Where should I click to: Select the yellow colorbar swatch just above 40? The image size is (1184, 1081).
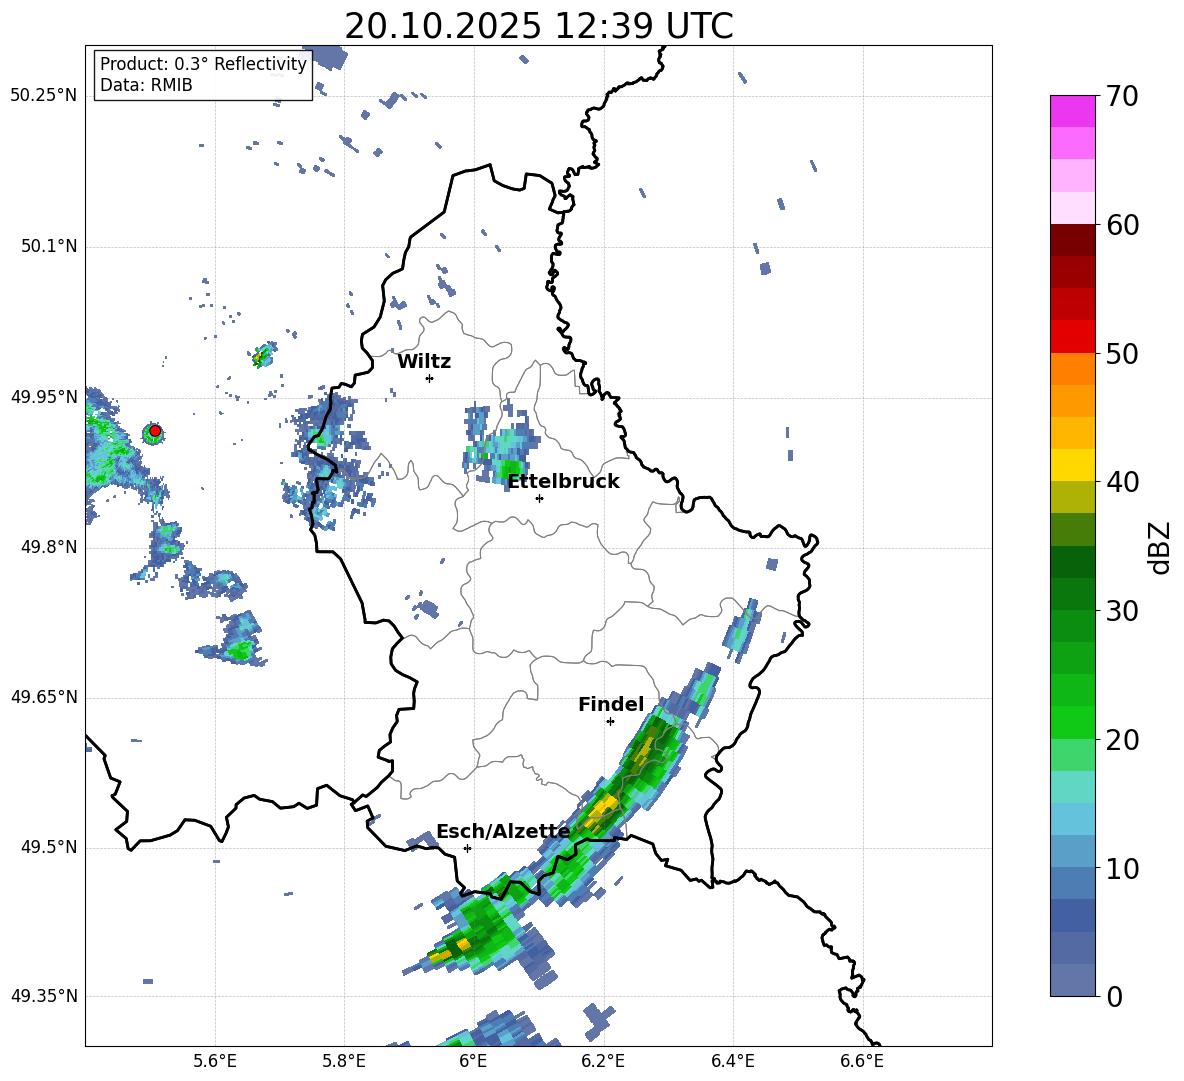tap(1072, 465)
